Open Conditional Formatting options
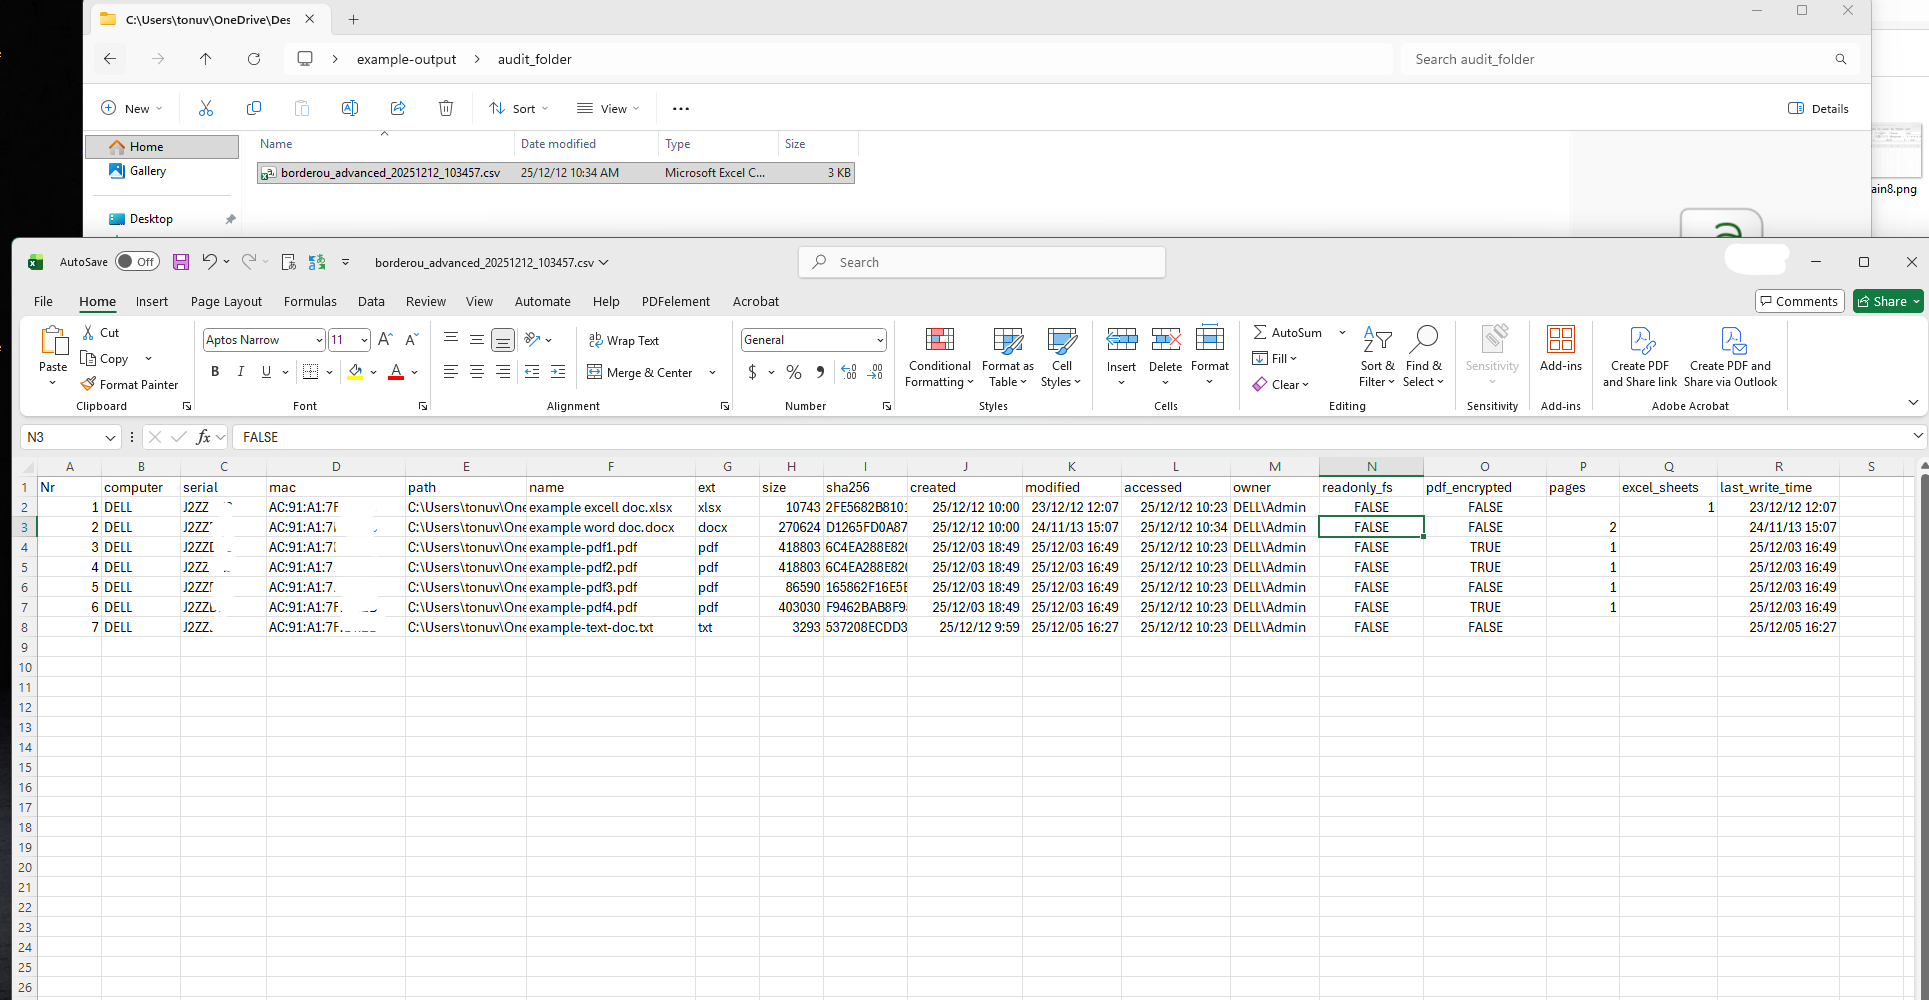 pyautogui.click(x=938, y=358)
